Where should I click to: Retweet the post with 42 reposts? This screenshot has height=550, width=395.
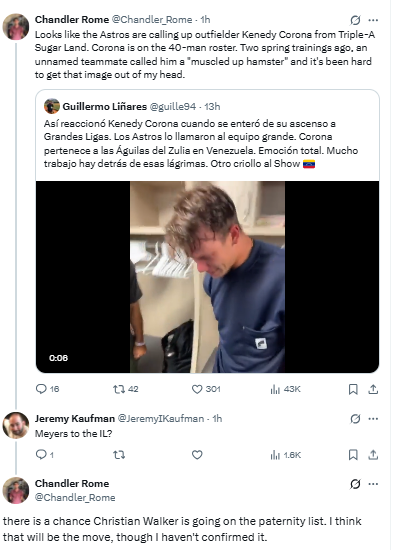click(126, 389)
